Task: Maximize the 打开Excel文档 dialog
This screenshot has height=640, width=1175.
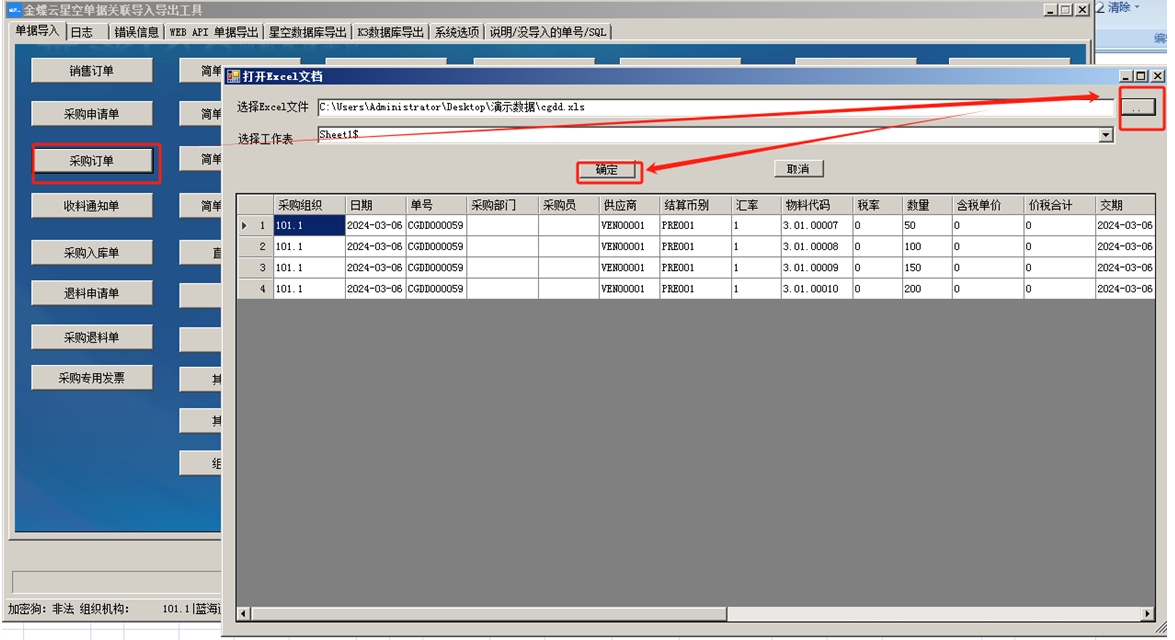Action: [x=1141, y=76]
